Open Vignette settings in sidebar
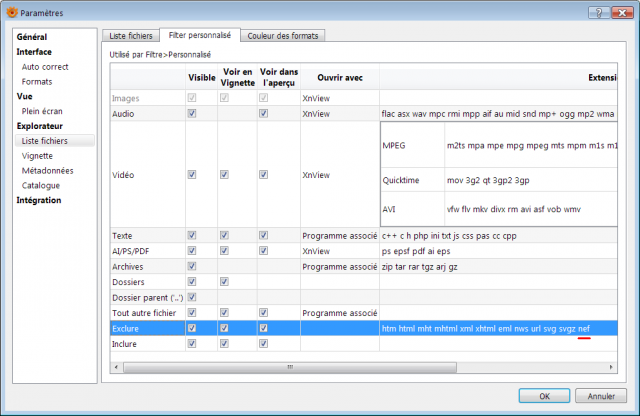 coord(37,156)
